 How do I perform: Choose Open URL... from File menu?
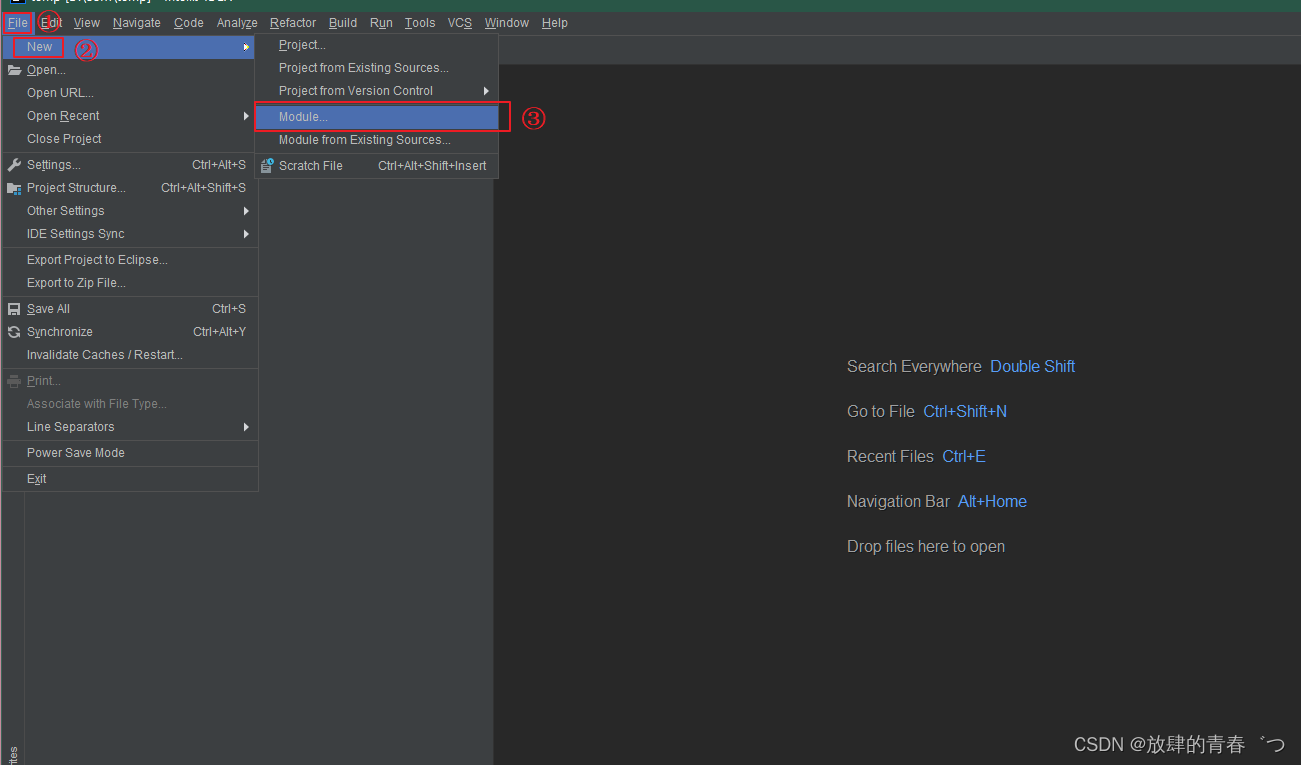pyautogui.click(x=129, y=93)
